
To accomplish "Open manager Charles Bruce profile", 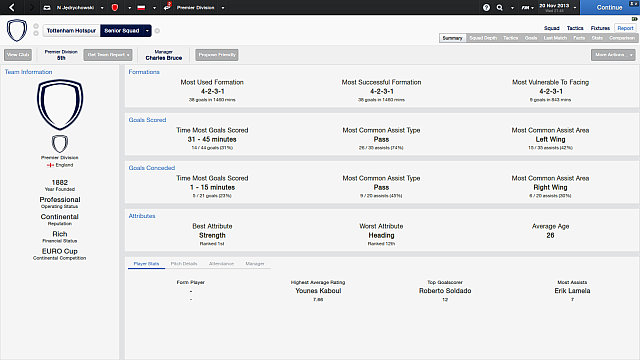I will click(164, 58).
